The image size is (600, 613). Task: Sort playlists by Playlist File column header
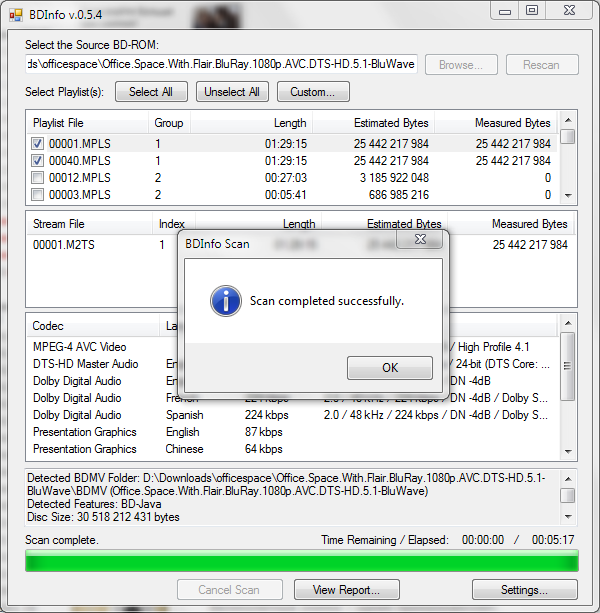[88, 123]
